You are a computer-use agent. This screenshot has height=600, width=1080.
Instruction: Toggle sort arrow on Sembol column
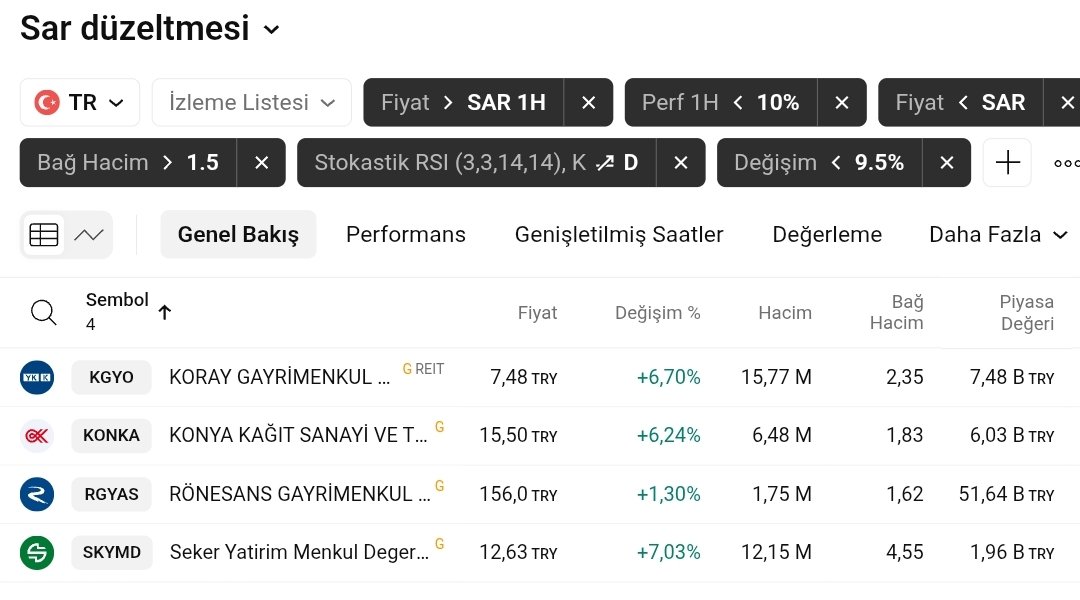click(x=165, y=312)
